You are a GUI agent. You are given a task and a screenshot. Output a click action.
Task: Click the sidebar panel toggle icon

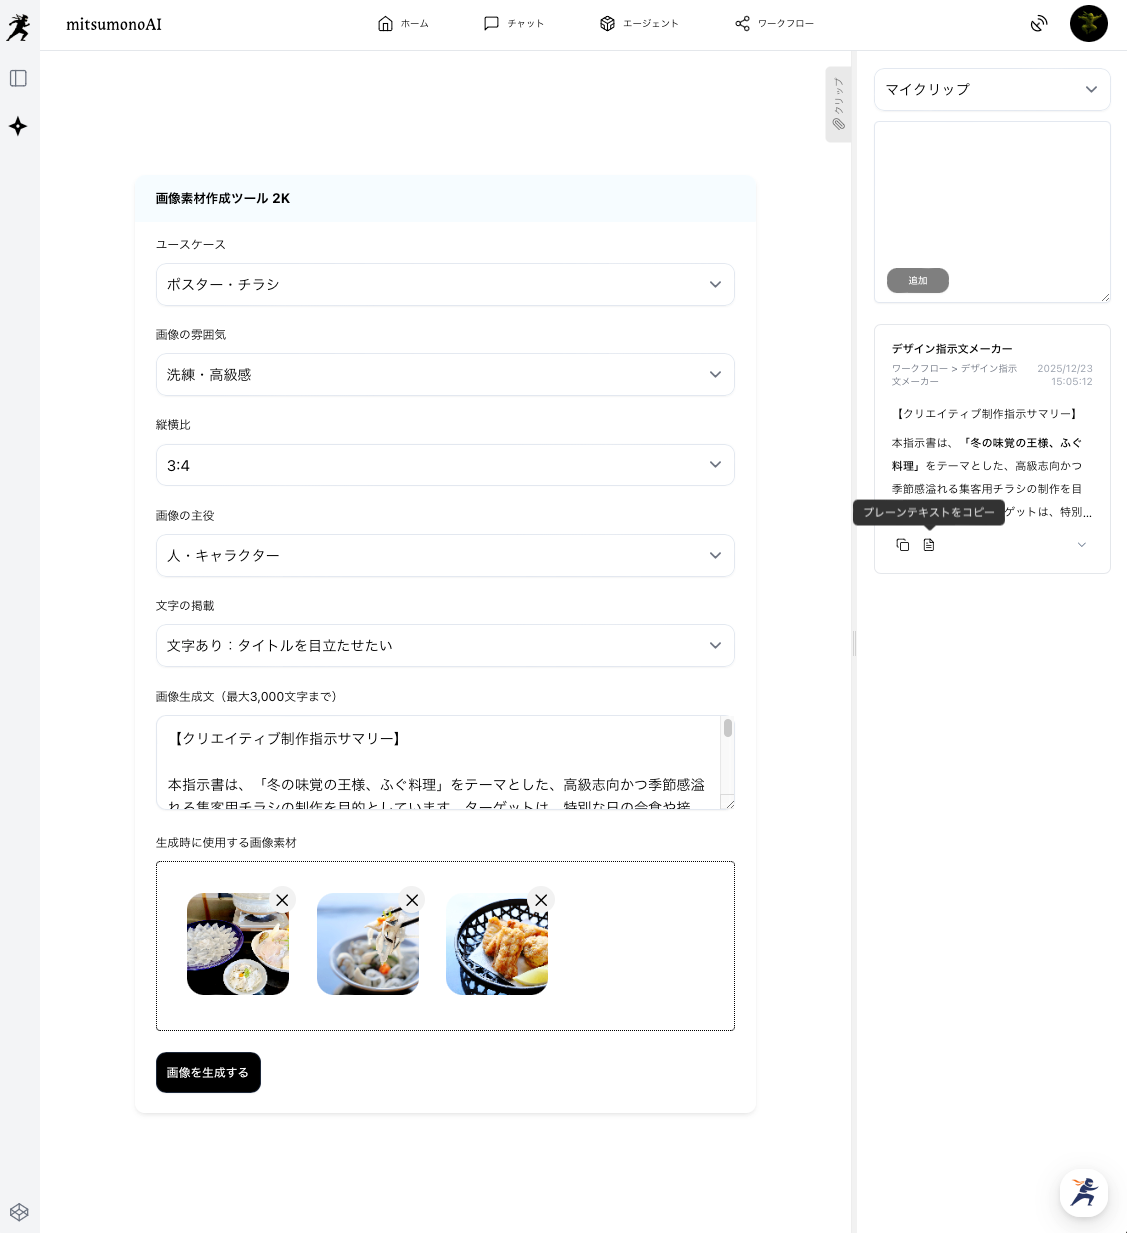point(18,78)
